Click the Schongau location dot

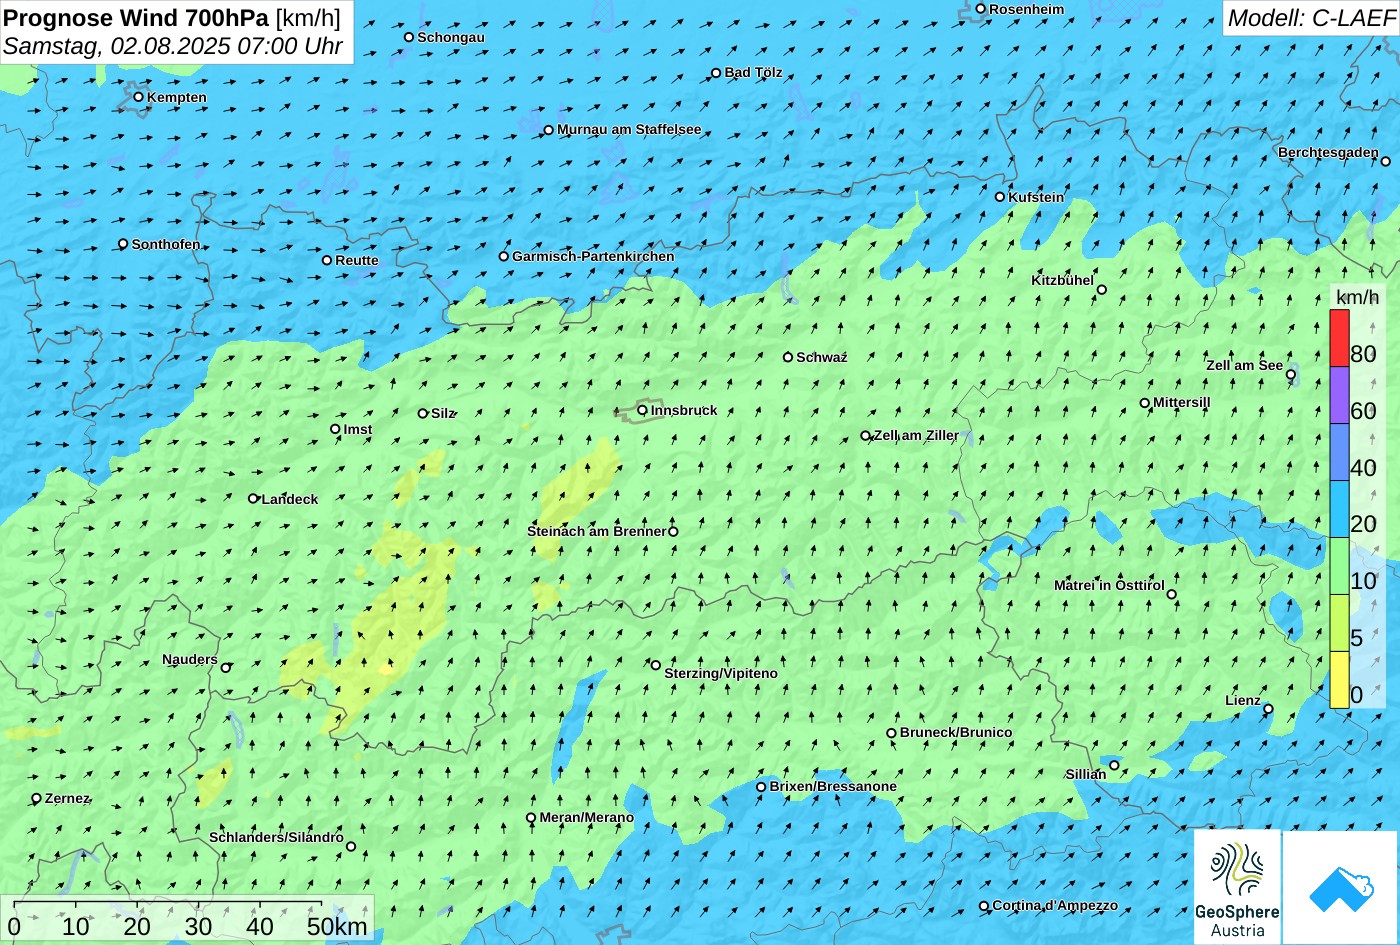point(409,37)
